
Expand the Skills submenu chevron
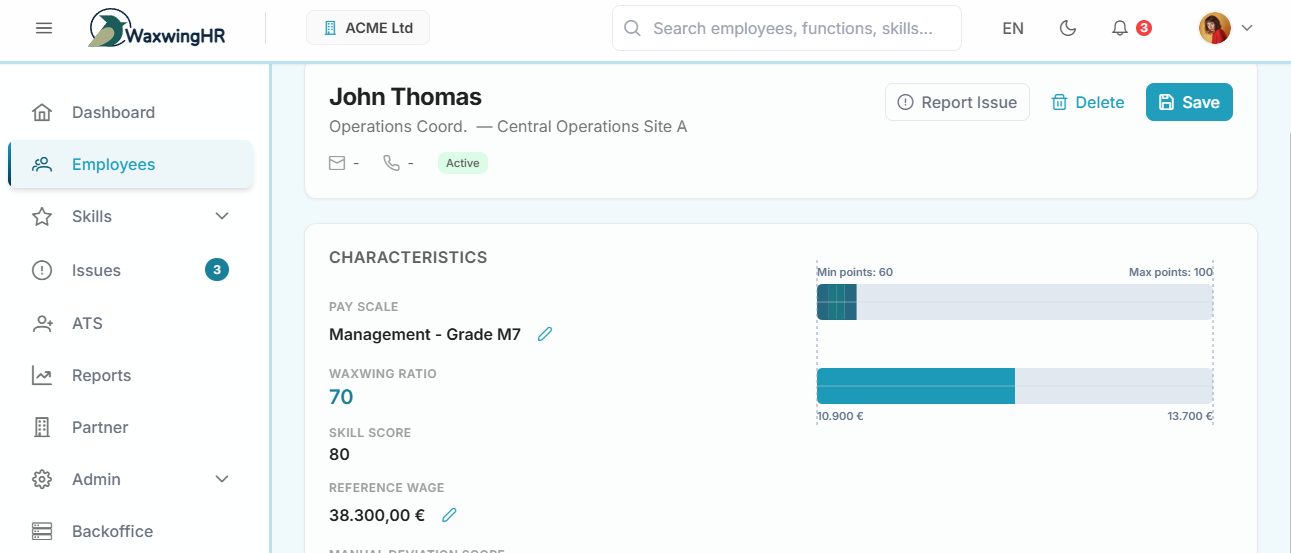tap(222, 216)
